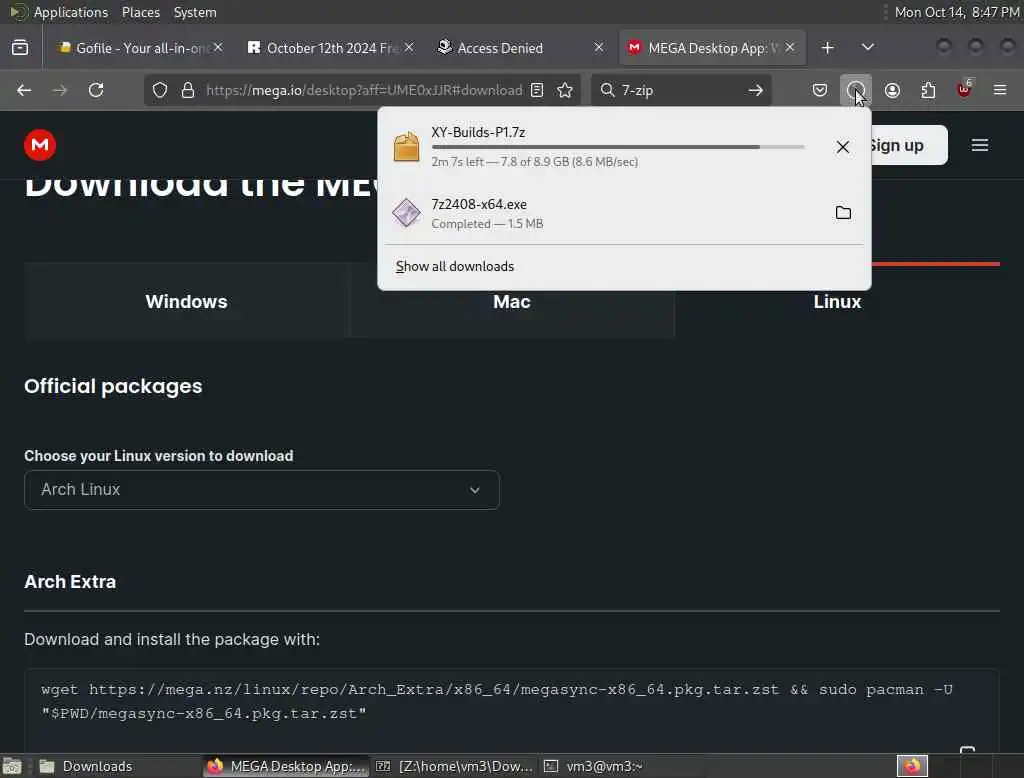Viewport: 1024px width, 778px height.
Task: Open a new tab with the plus button
Action: point(827,48)
